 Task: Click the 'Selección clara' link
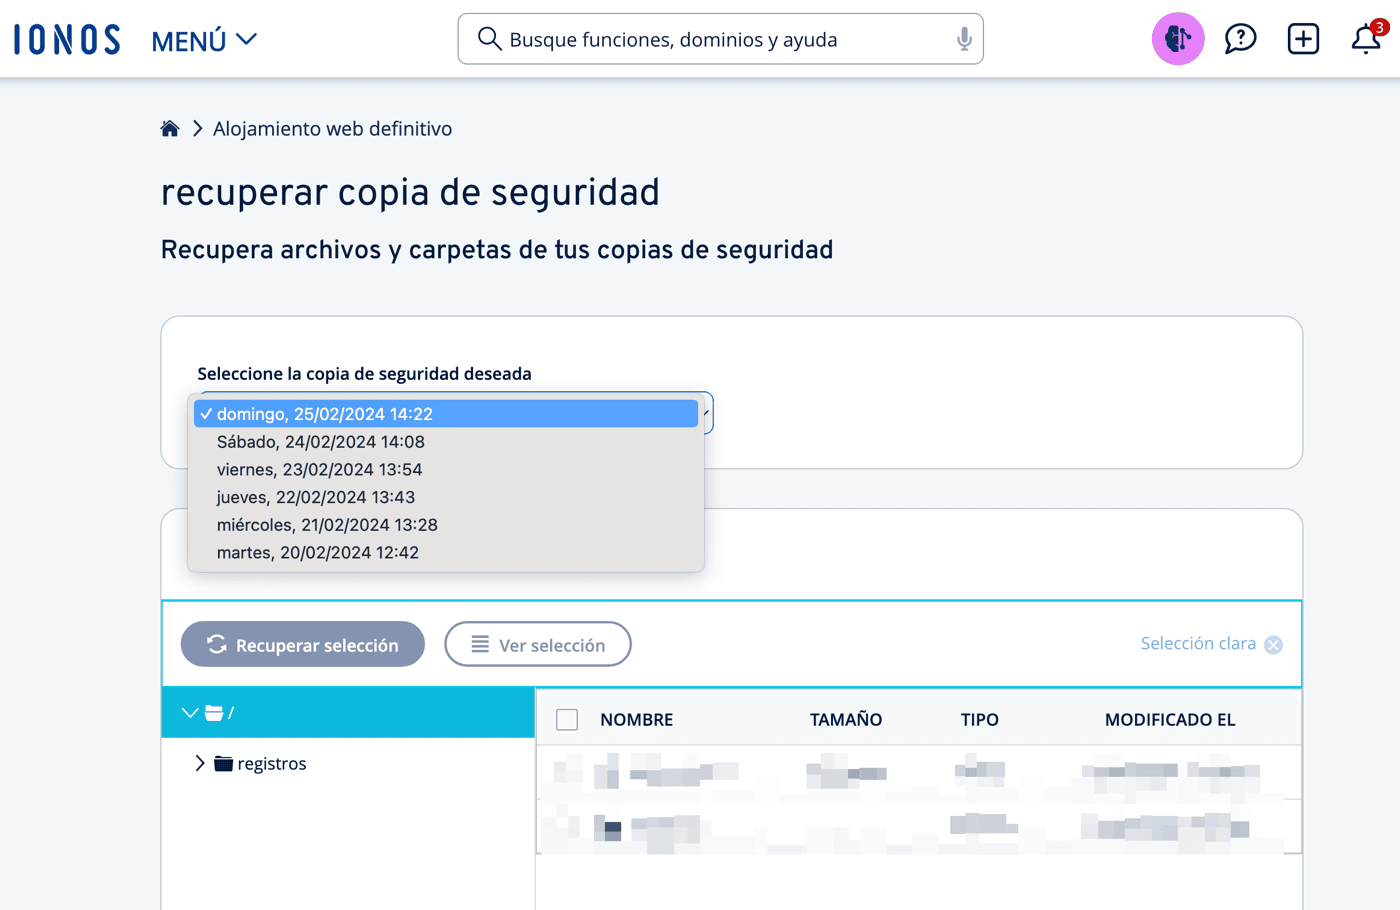pos(1198,644)
